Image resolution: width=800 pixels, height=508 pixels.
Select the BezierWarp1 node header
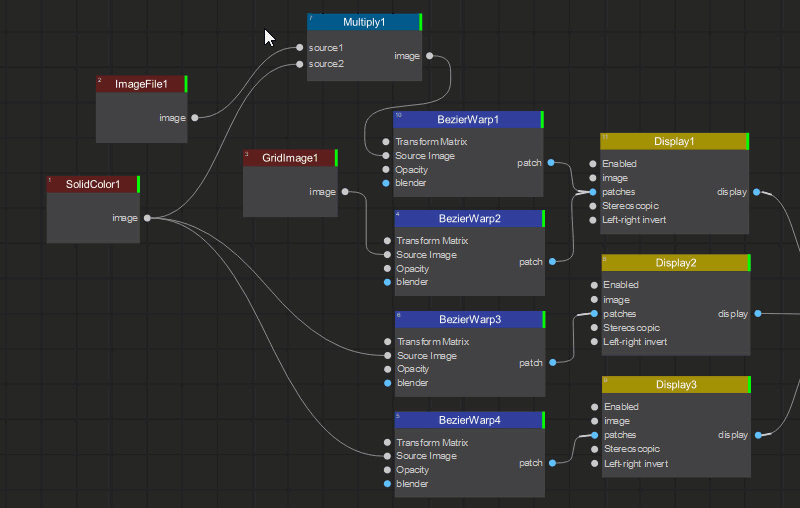click(468, 119)
